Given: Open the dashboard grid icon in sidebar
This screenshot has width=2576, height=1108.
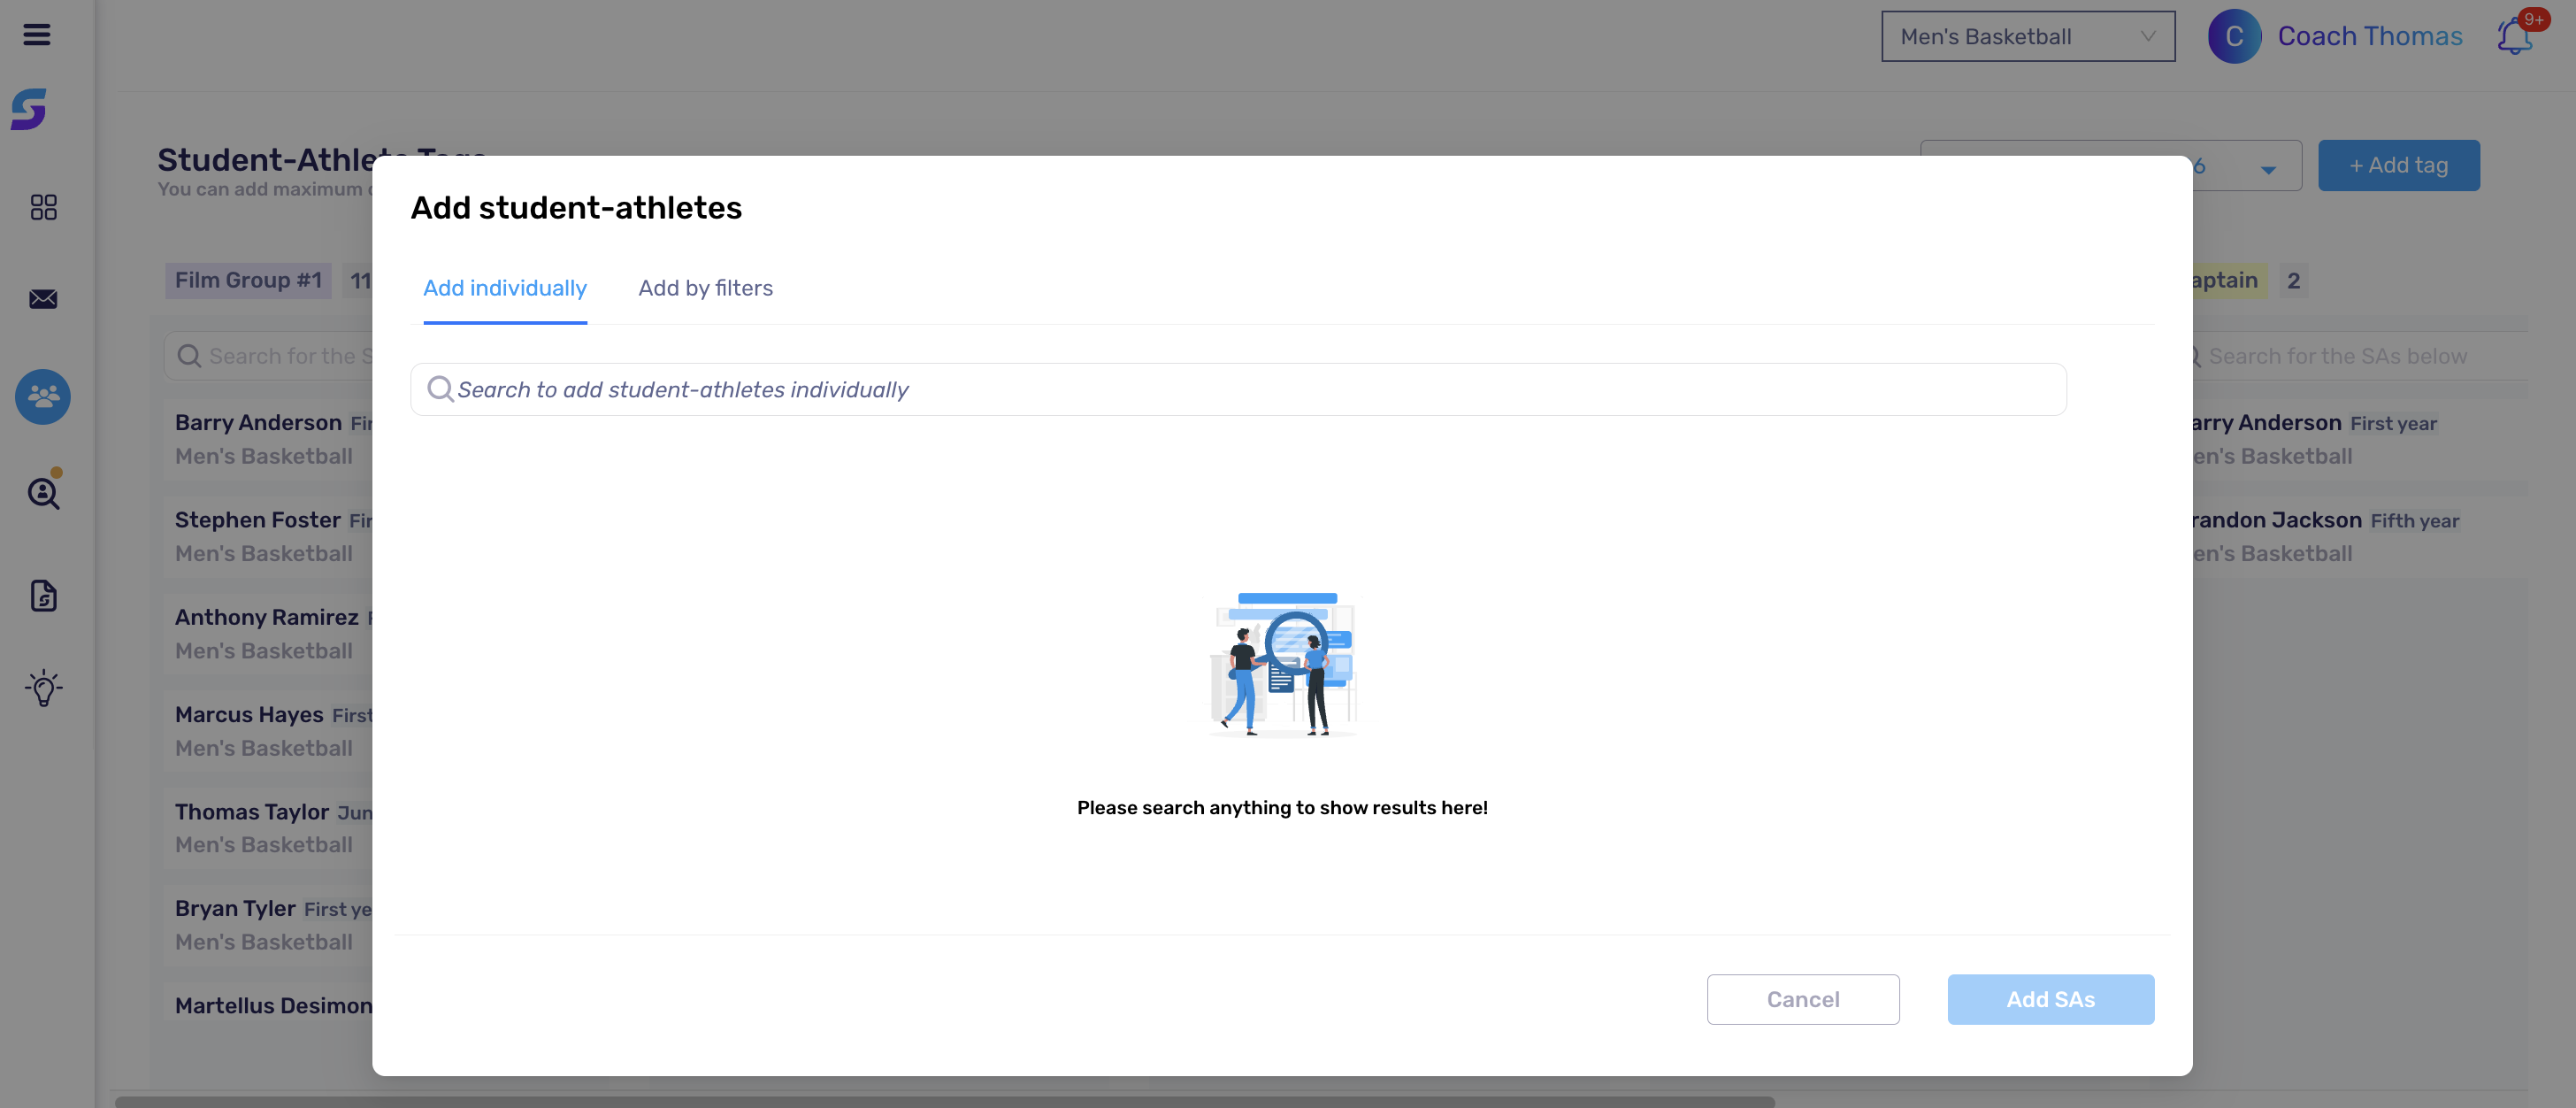Looking at the screenshot, I should click(43, 207).
